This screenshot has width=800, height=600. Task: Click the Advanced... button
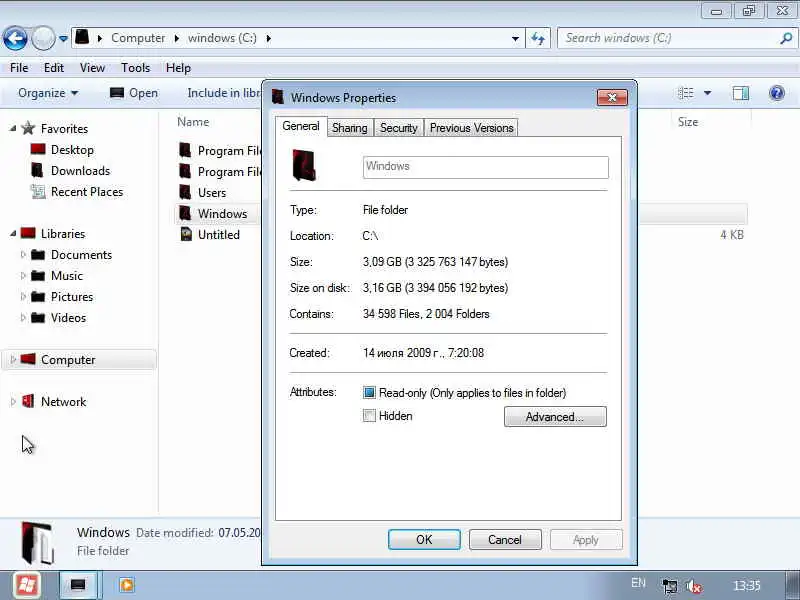[x=555, y=417]
